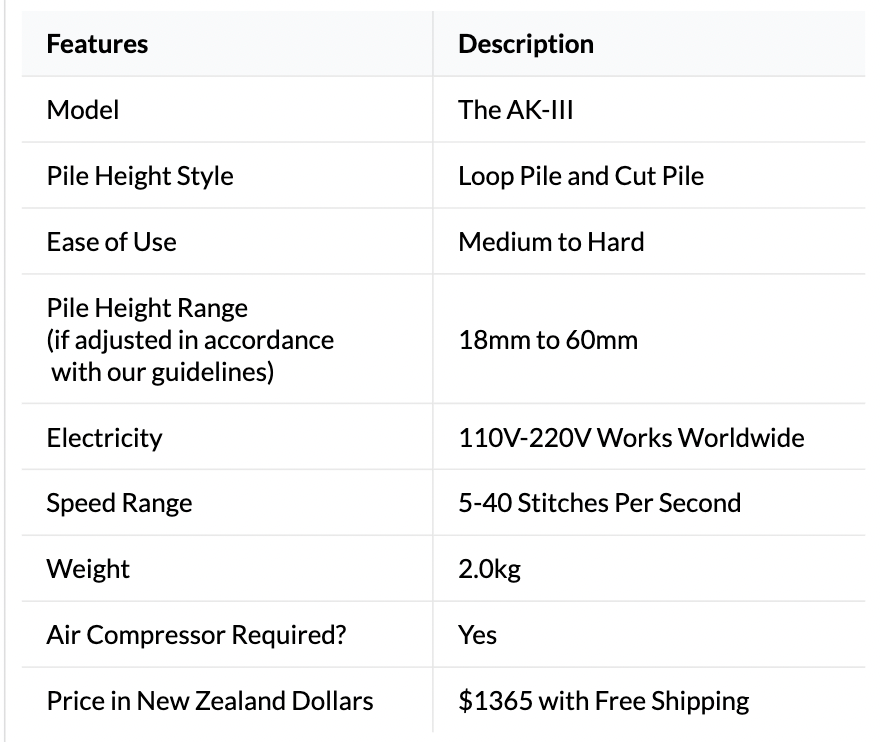The image size is (880, 742).
Task: Select the Electricity row label
Action: pyautogui.click(x=104, y=438)
